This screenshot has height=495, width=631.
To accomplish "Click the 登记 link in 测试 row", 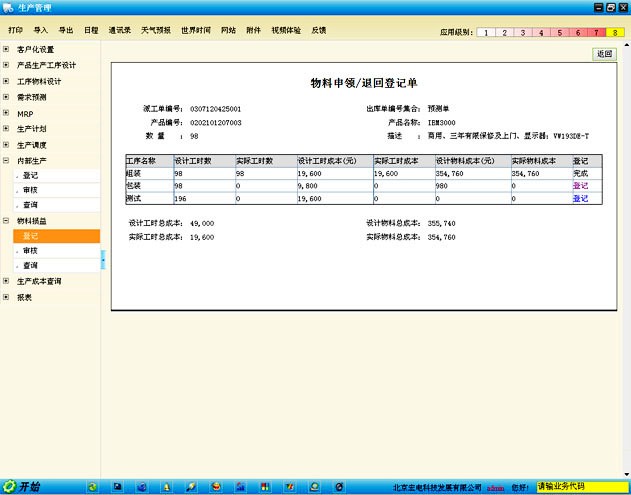I will click(580, 199).
